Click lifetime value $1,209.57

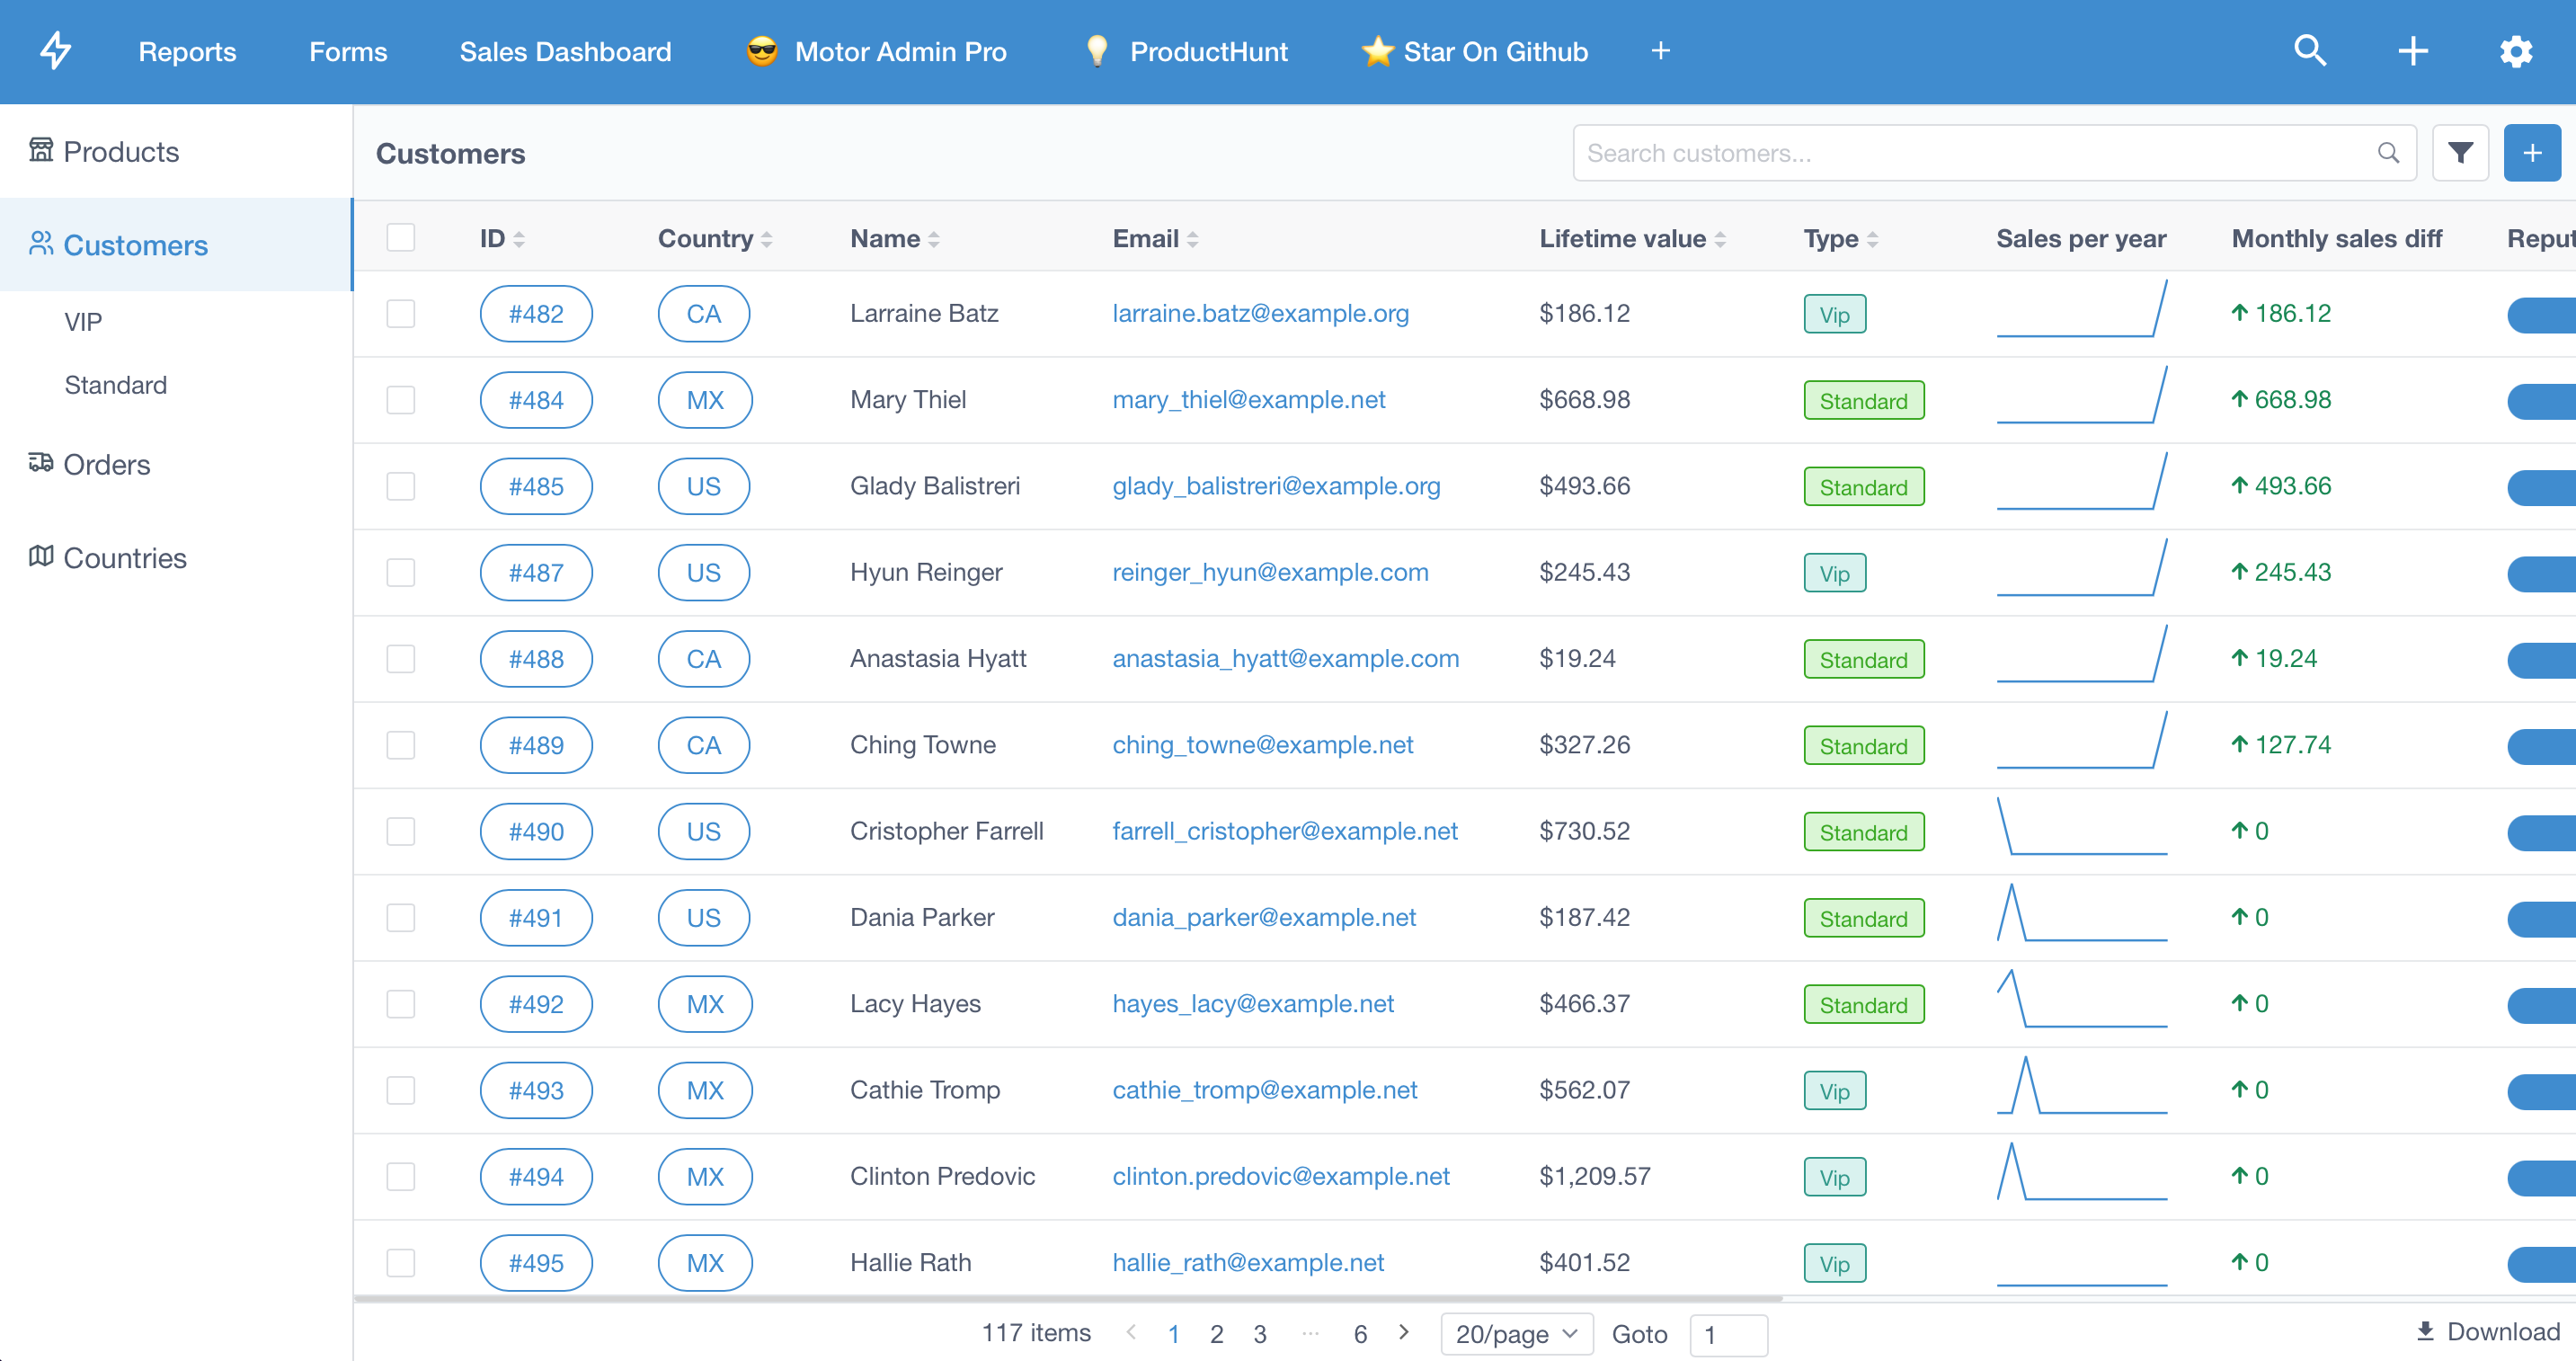[x=1594, y=1176]
